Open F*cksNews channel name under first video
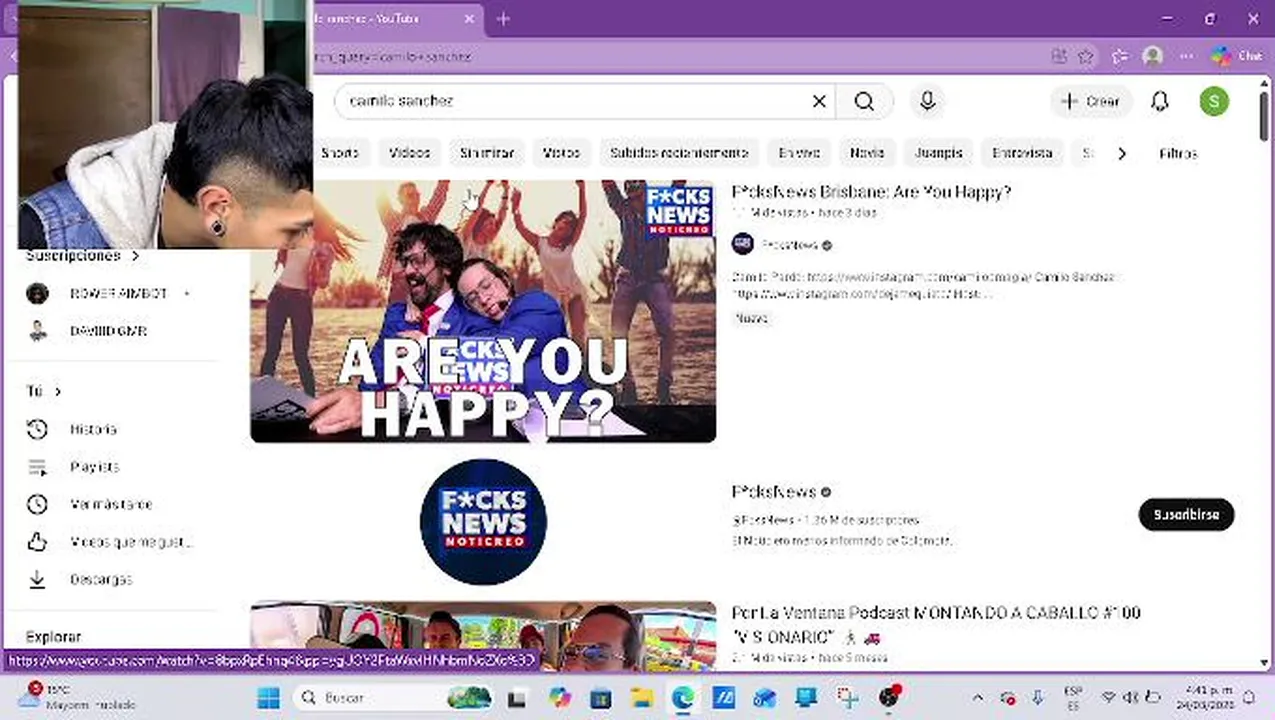Image resolution: width=1275 pixels, height=720 pixels. 790,244
